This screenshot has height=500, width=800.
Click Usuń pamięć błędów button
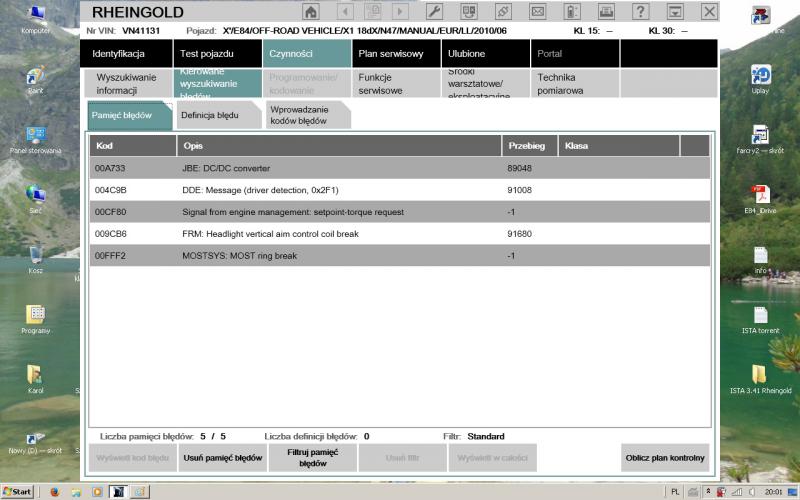(x=222, y=458)
